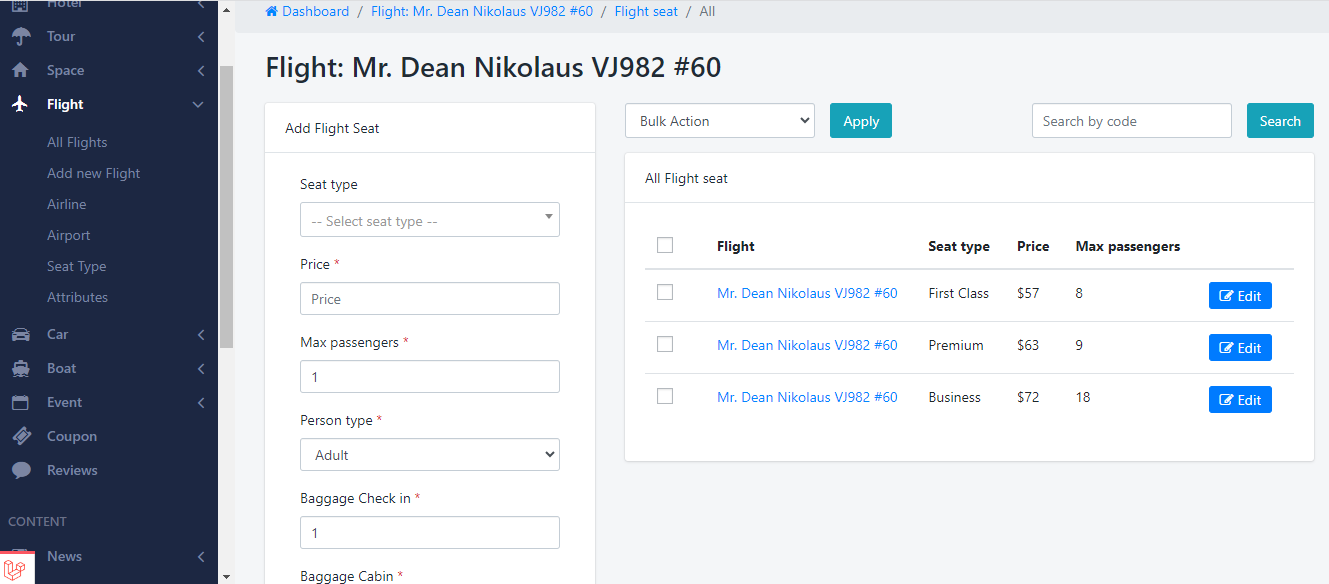Open the Person type Adult dropdown
Viewport: 1329px width, 584px height.
tap(430, 455)
